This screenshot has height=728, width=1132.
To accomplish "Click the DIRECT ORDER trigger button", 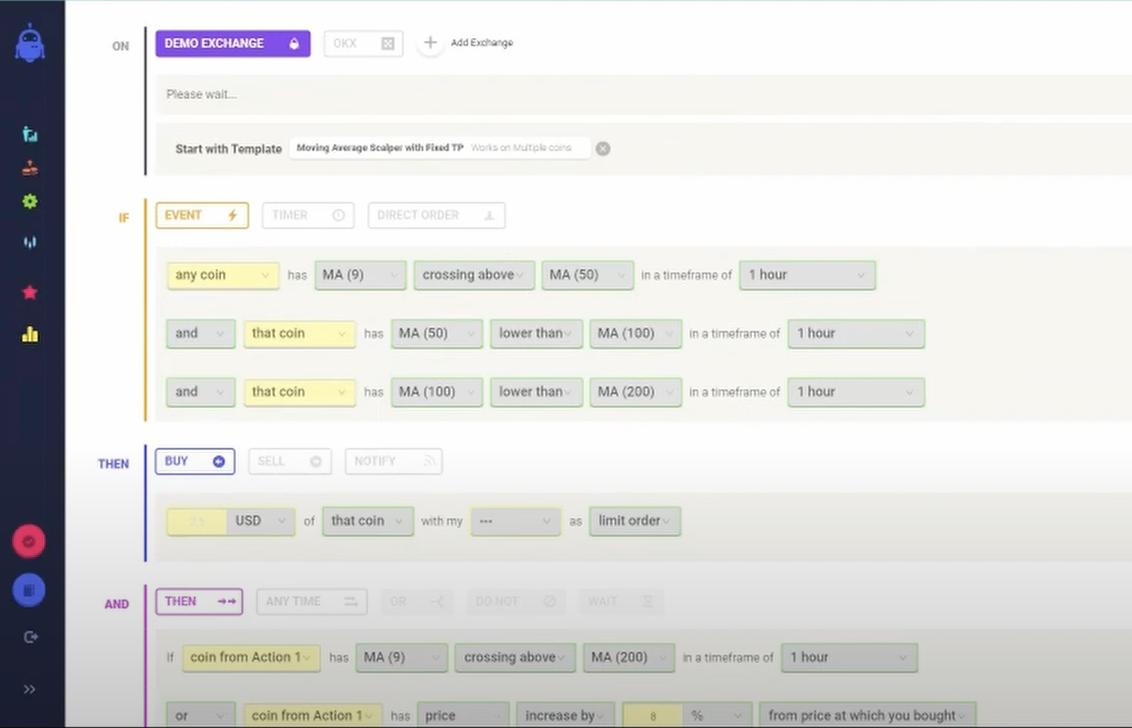I will (x=436, y=215).
